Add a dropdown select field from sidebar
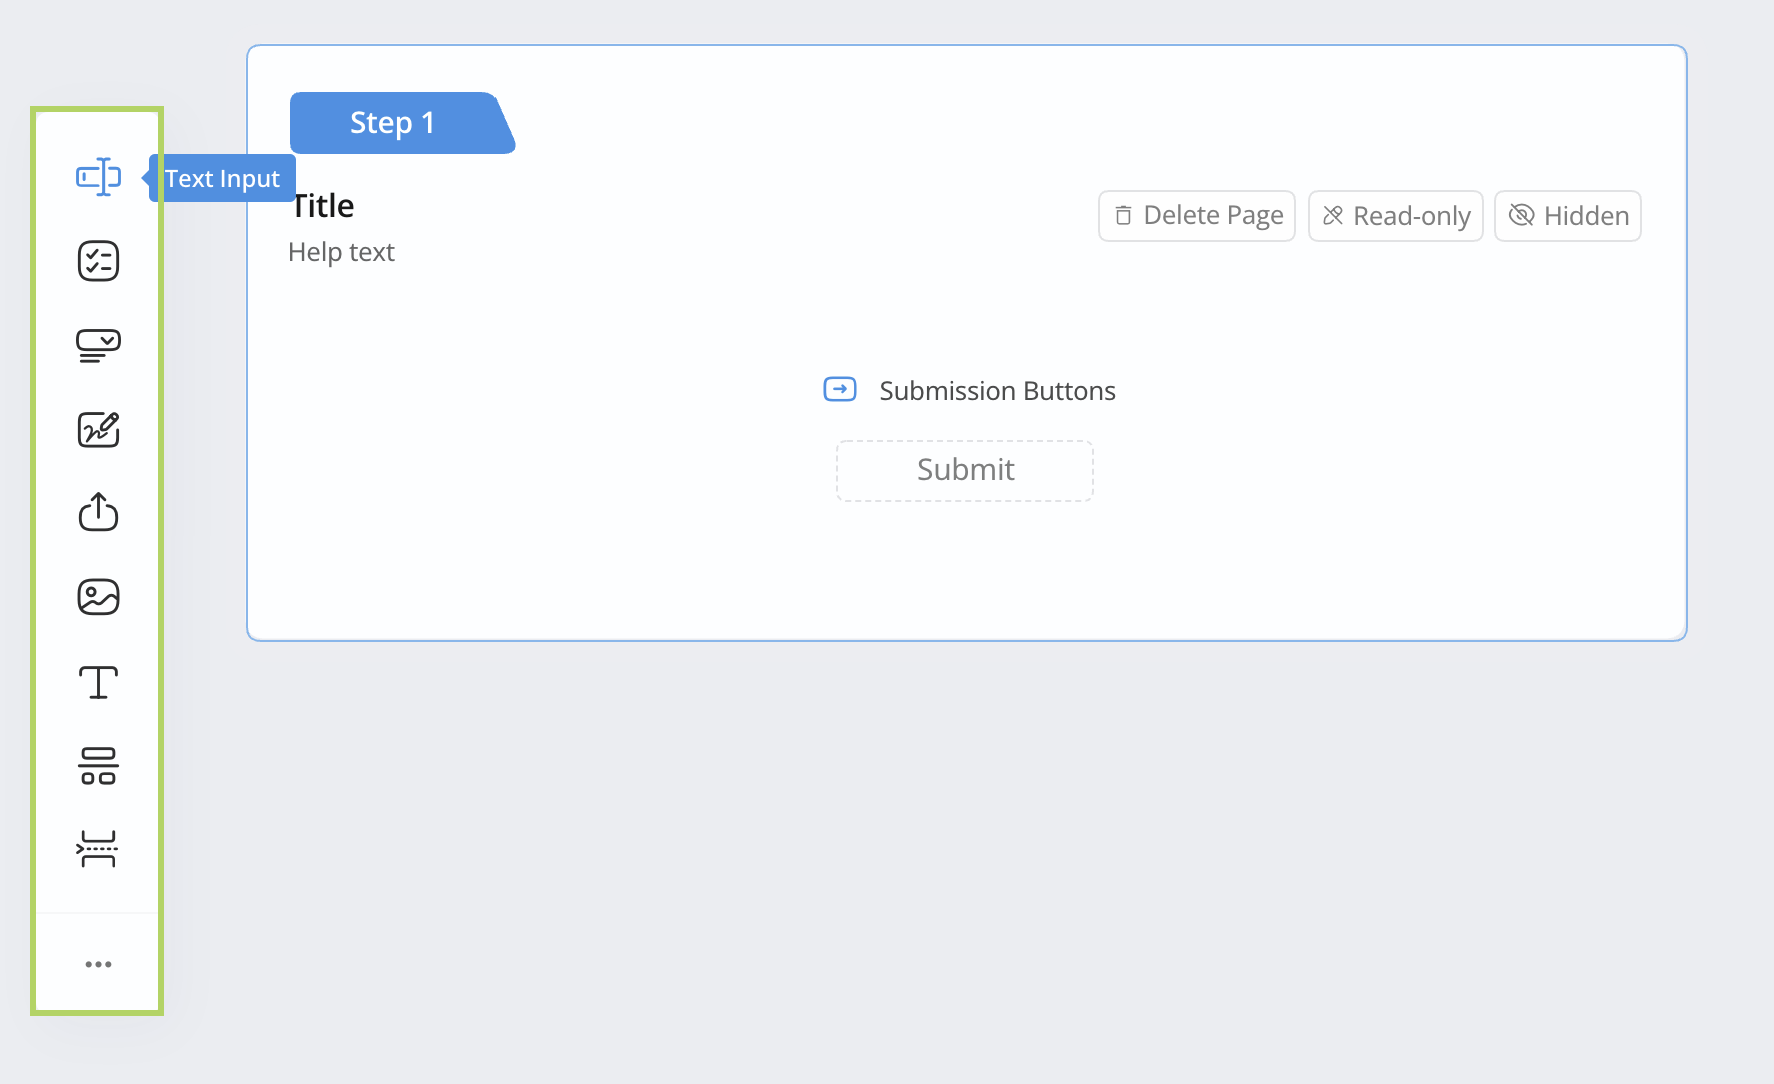The height and width of the screenshot is (1084, 1774). pos(98,345)
